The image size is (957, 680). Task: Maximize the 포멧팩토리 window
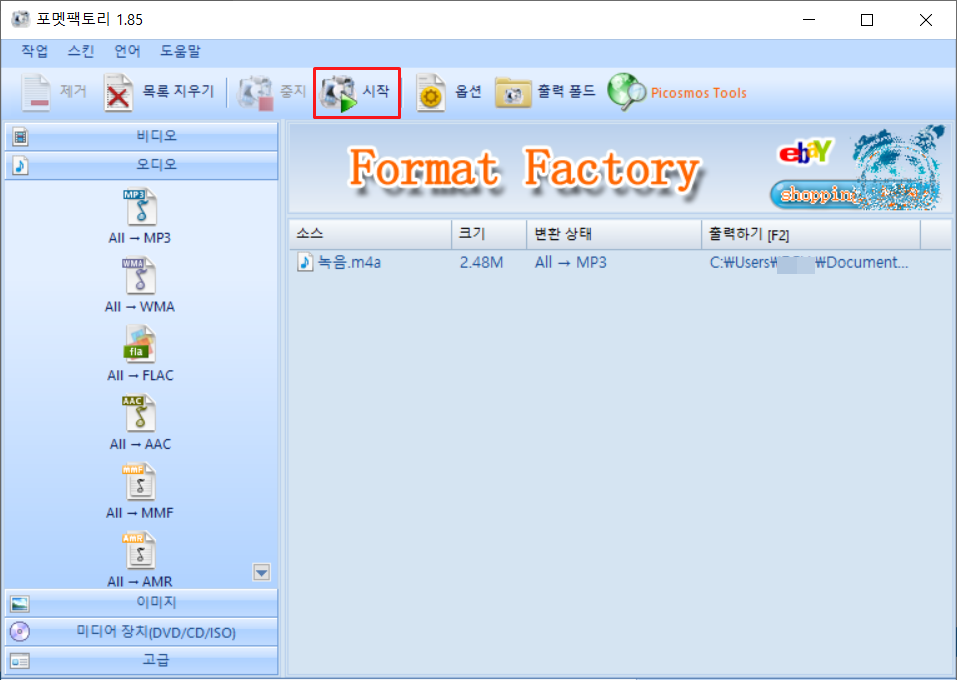pyautogui.click(x=867, y=20)
